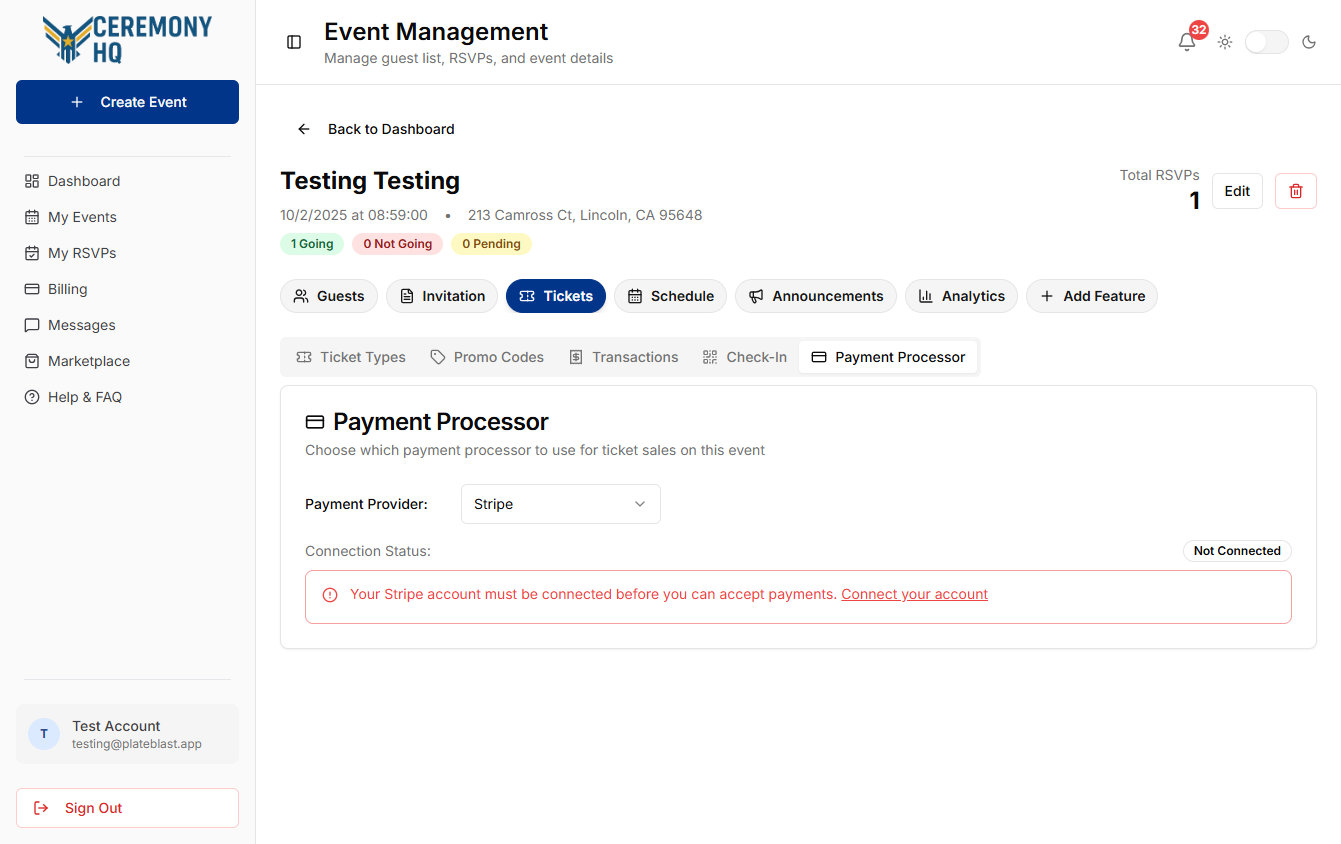Viewport: 1341px width, 844px height.
Task: Open the Promo Codes tab
Action: [487, 357]
